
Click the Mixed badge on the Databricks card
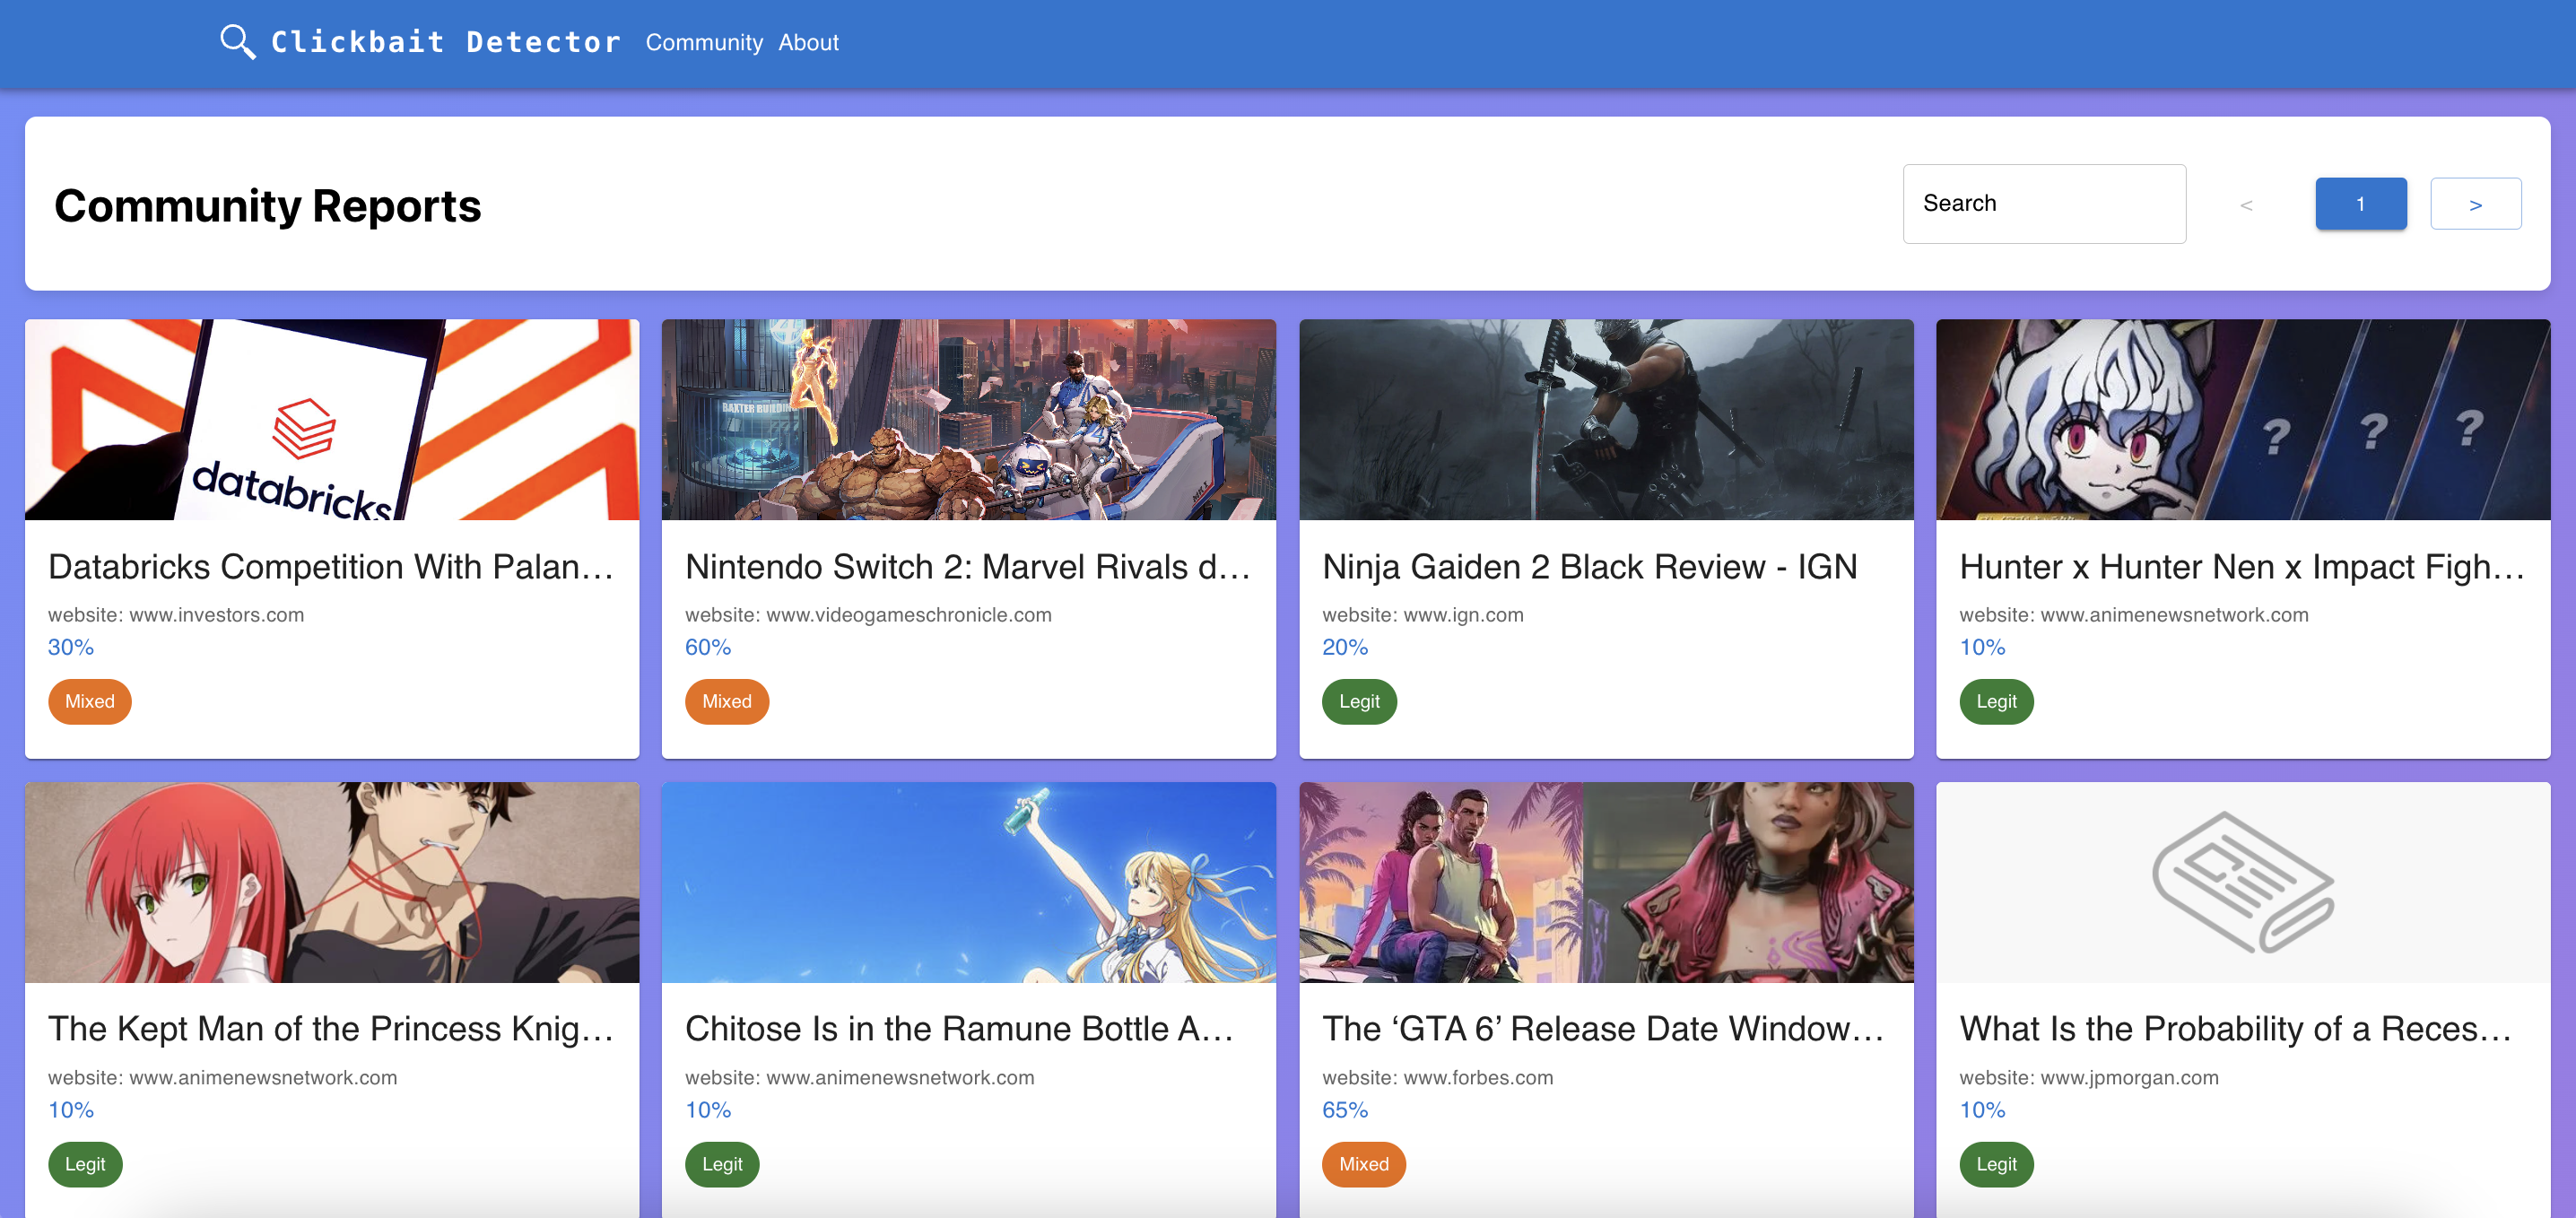(x=89, y=701)
